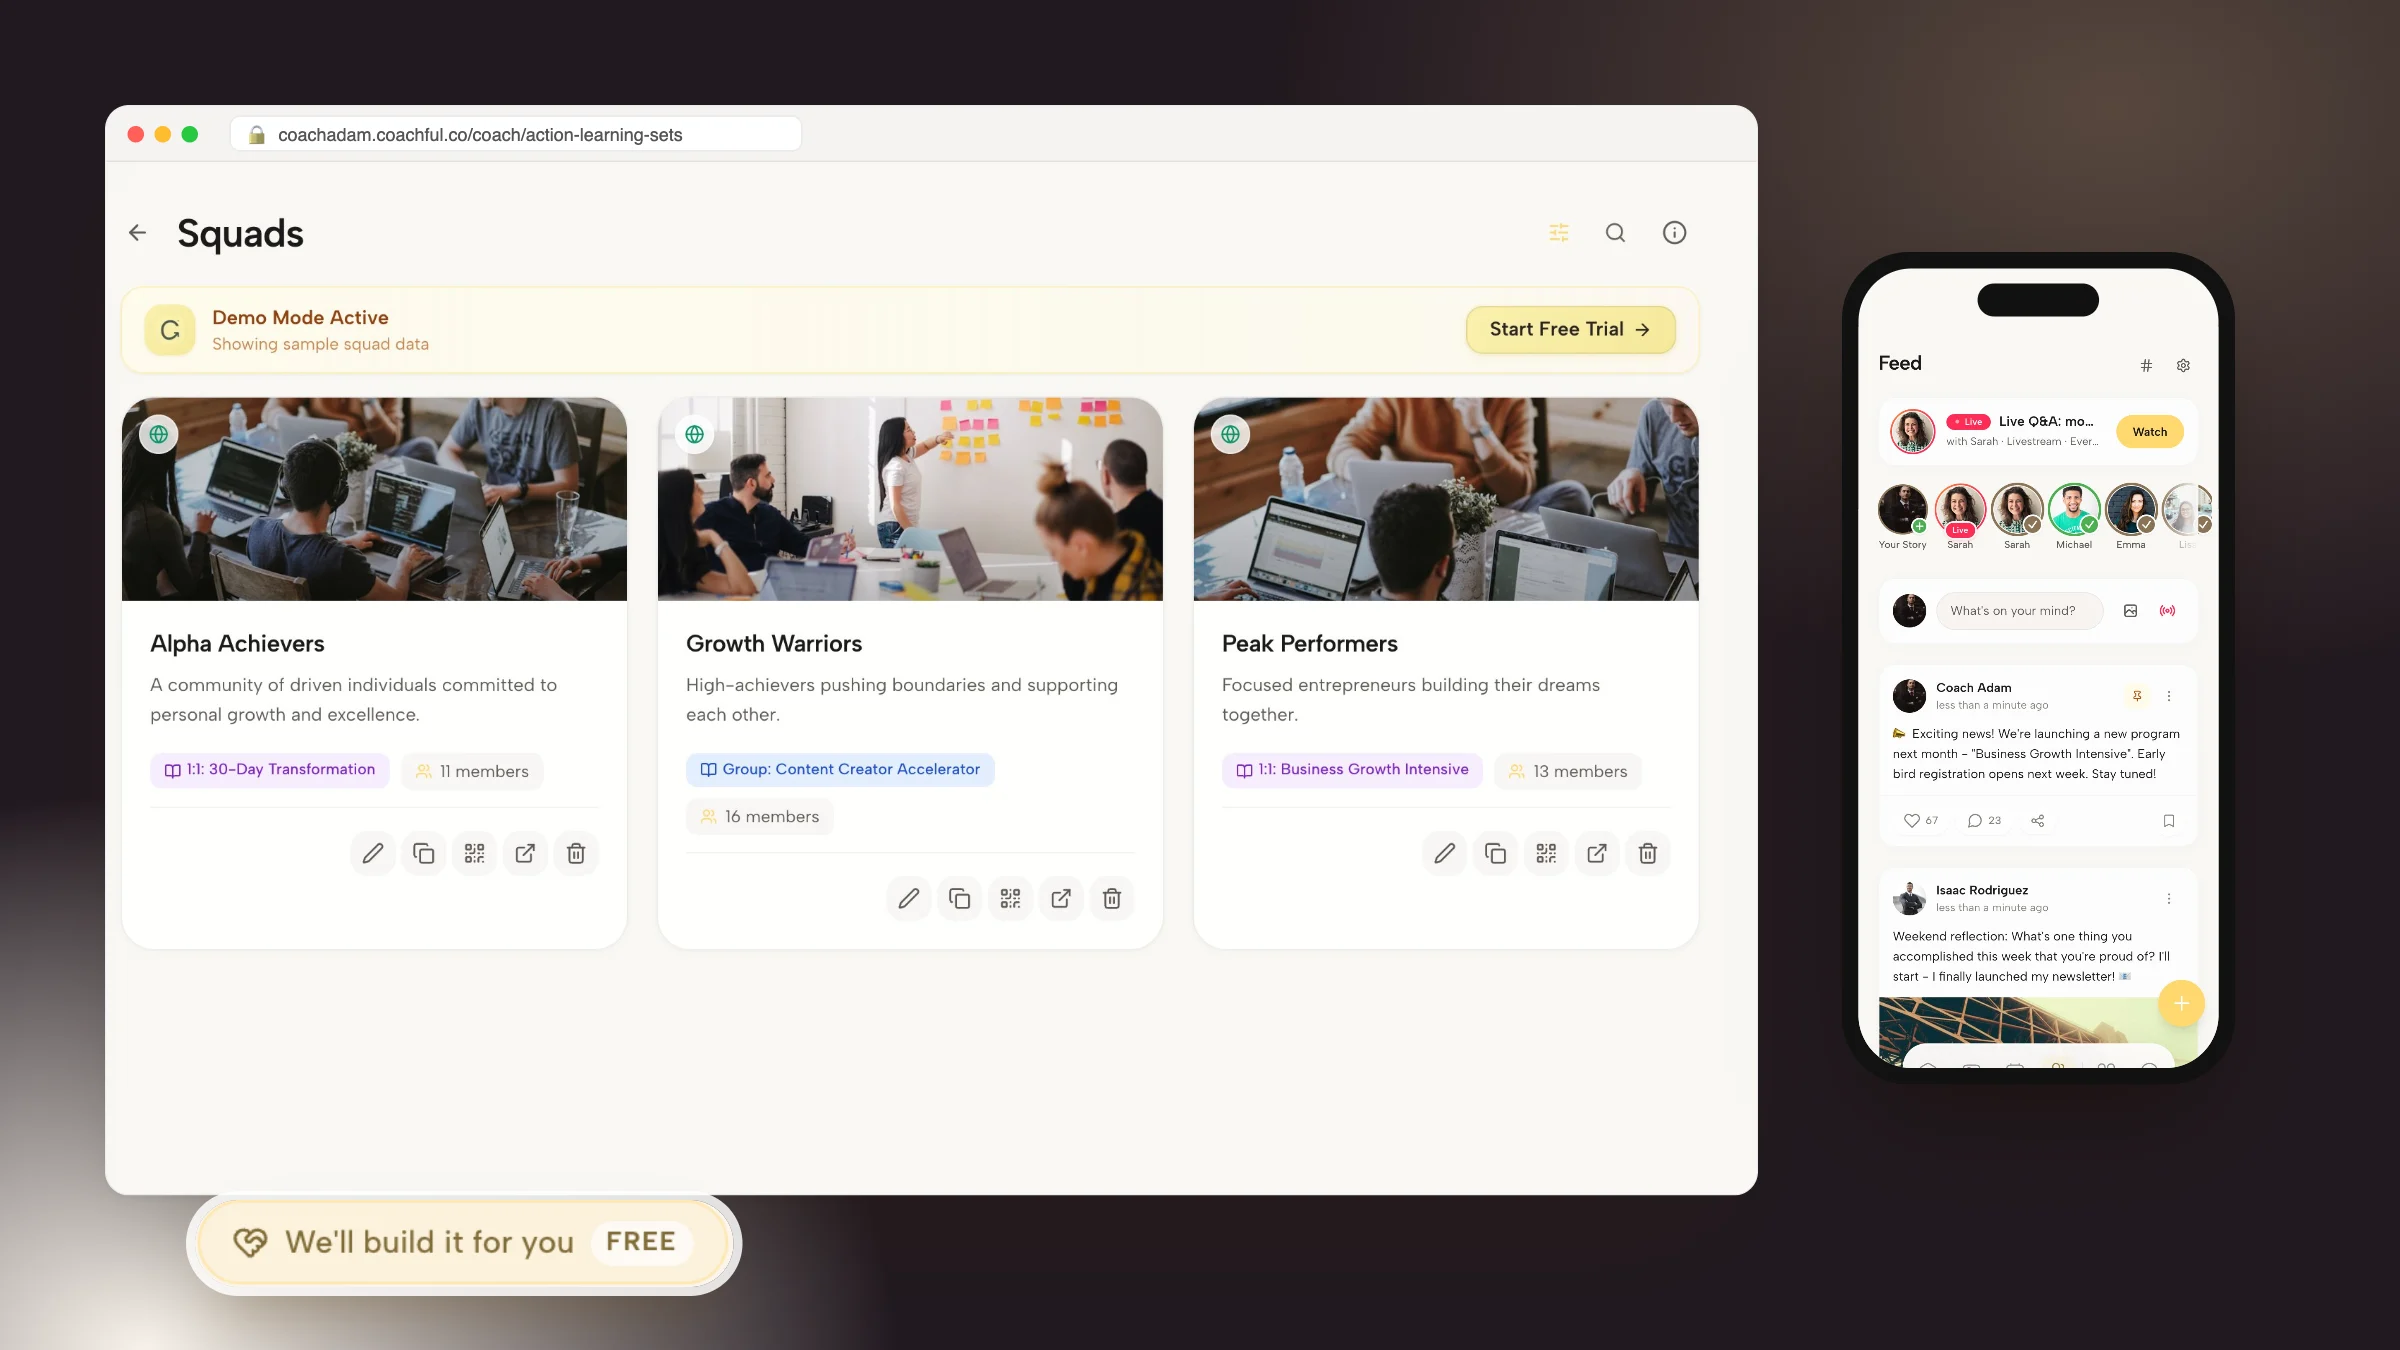Screen dimensions: 2400x1350
Task: Open Feed settings gear on phone
Action: tap(2183, 366)
